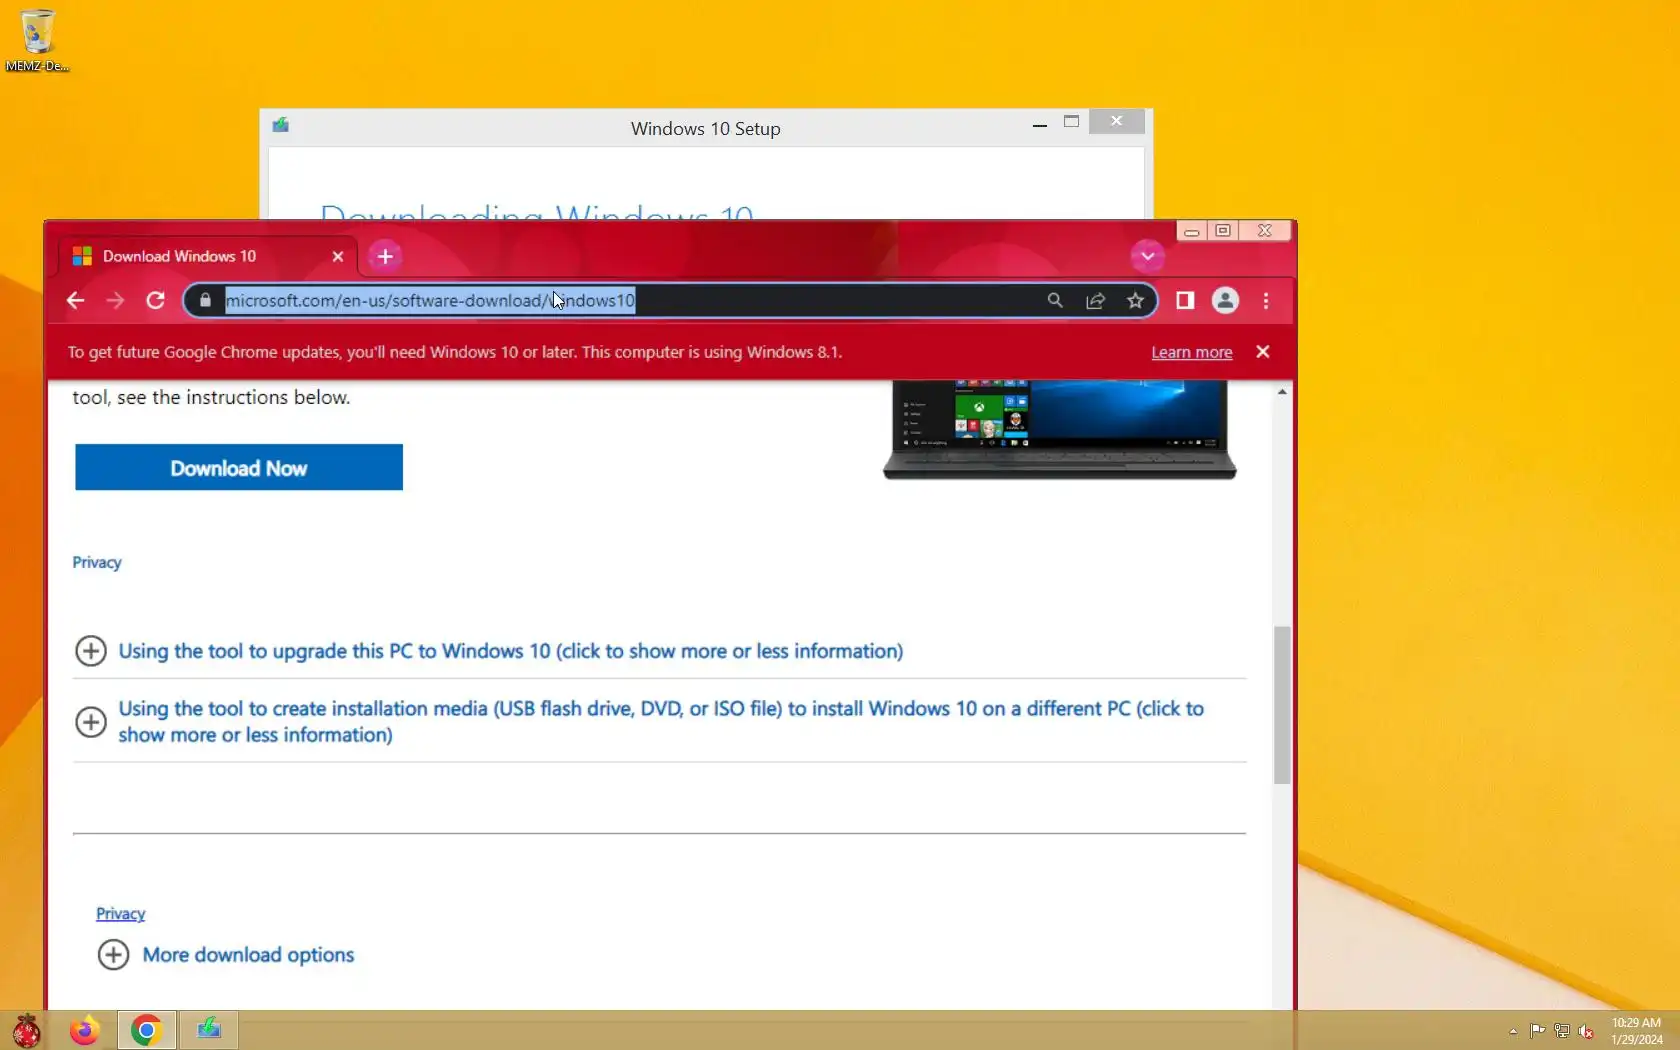The image size is (1680, 1050).
Task: Open Firefox from the taskbar
Action: coord(85,1030)
